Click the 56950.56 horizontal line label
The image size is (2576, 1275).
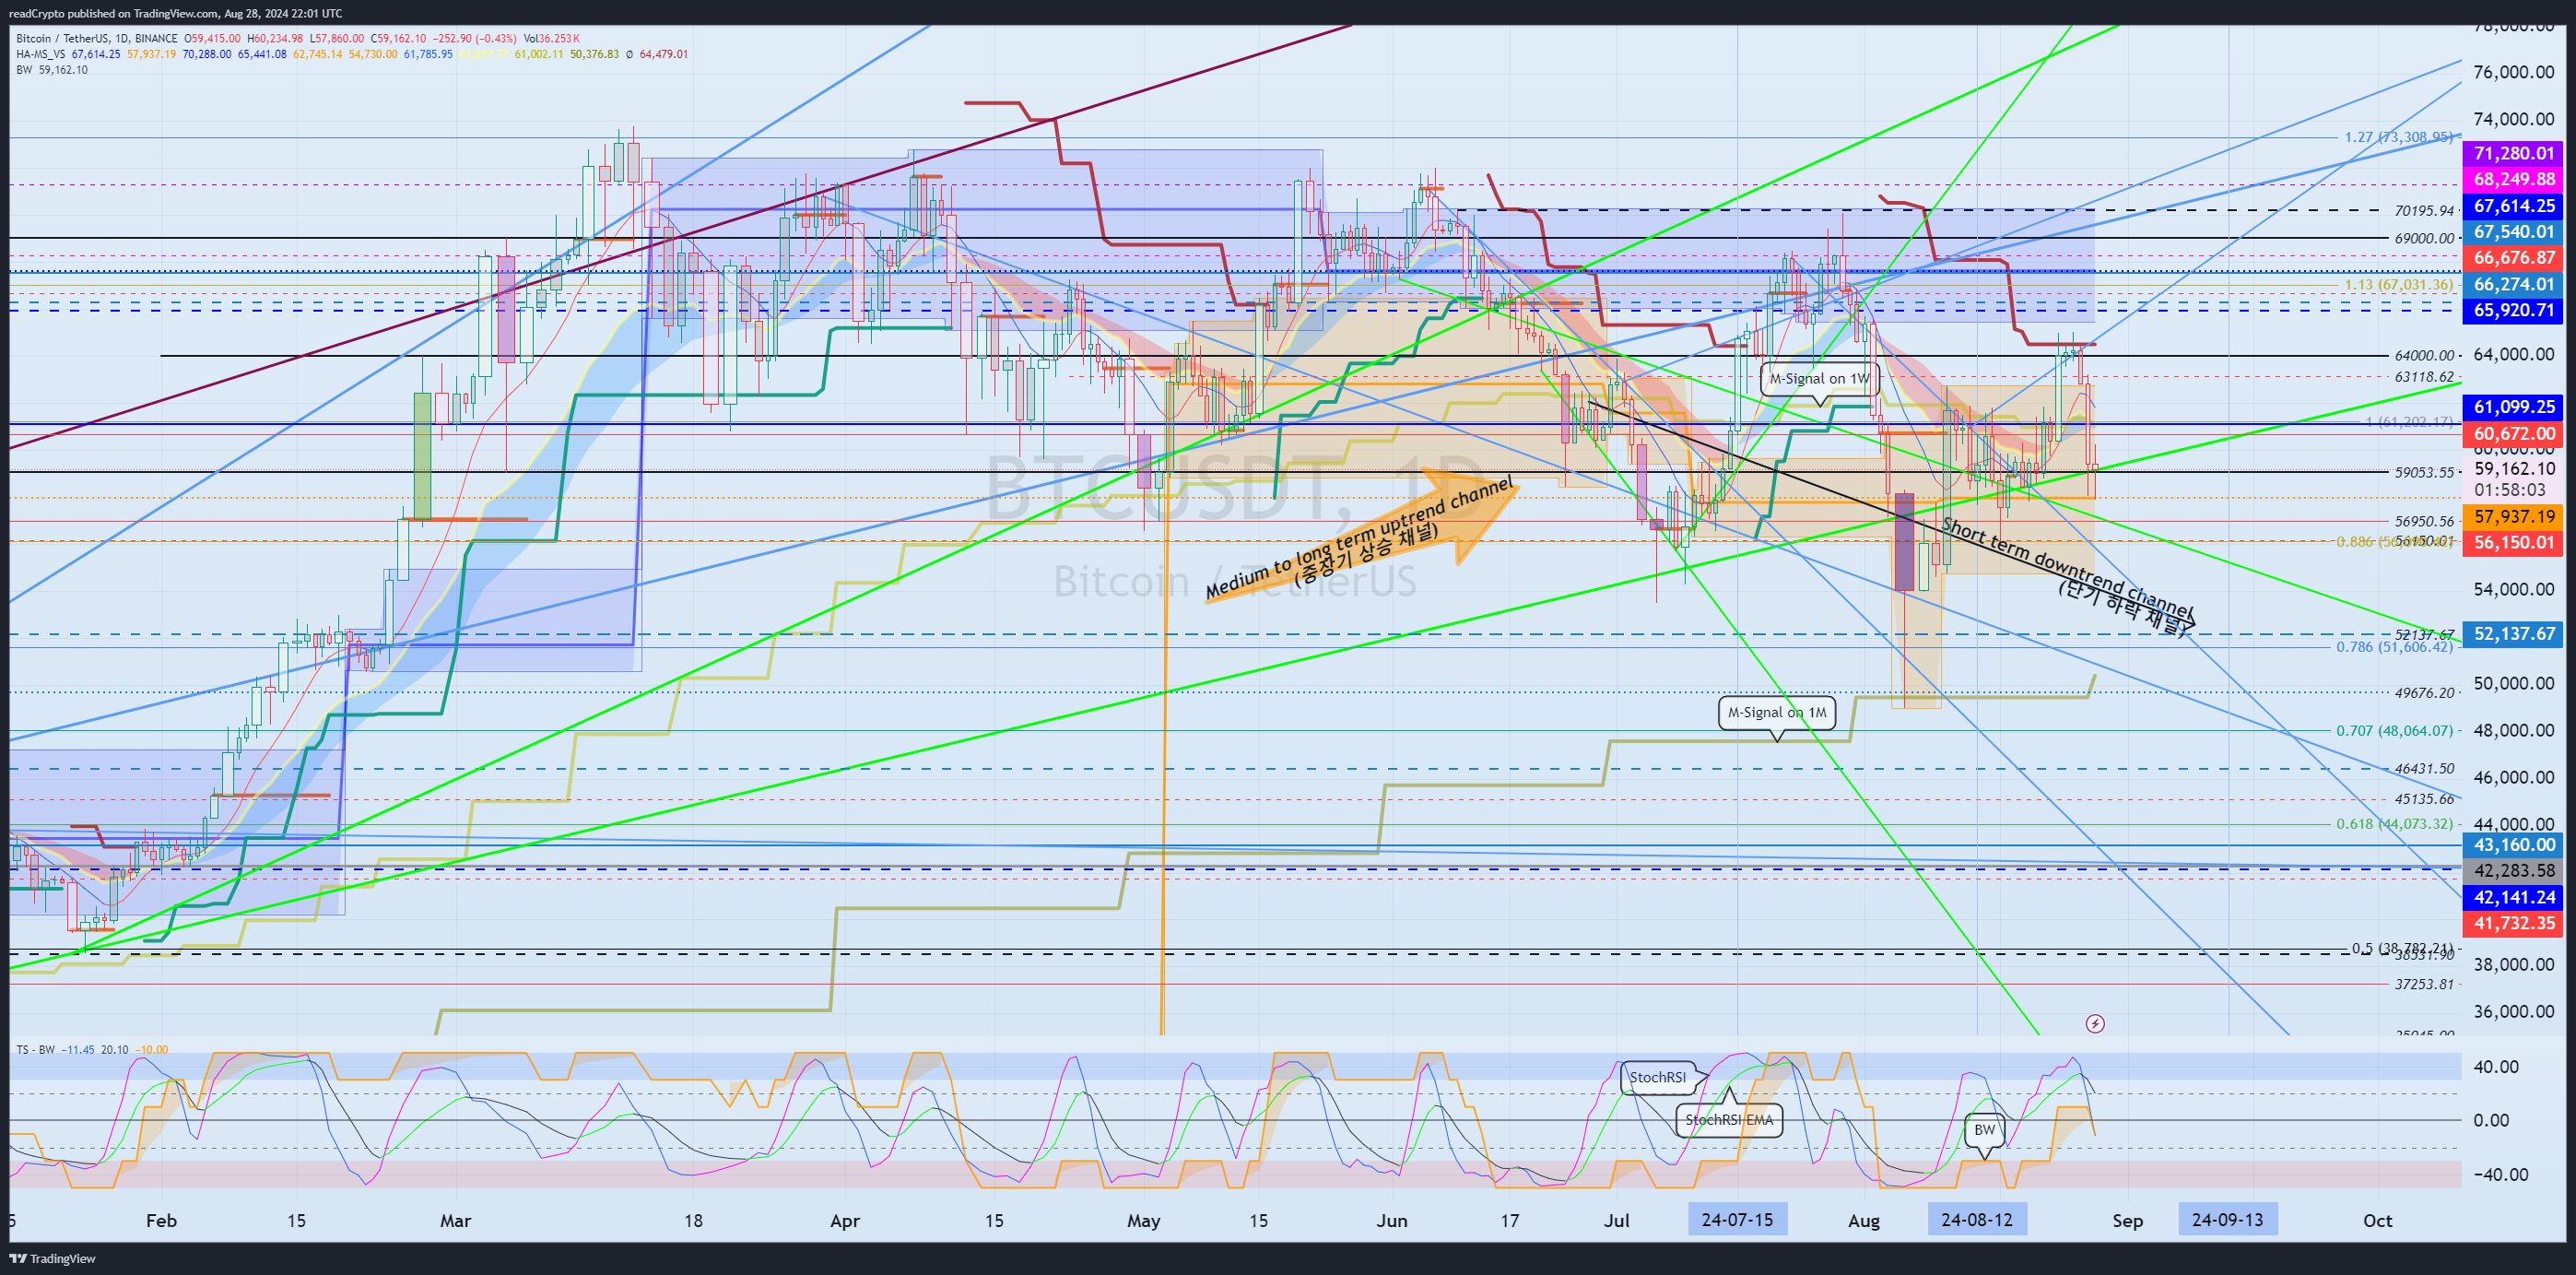click(x=2424, y=521)
